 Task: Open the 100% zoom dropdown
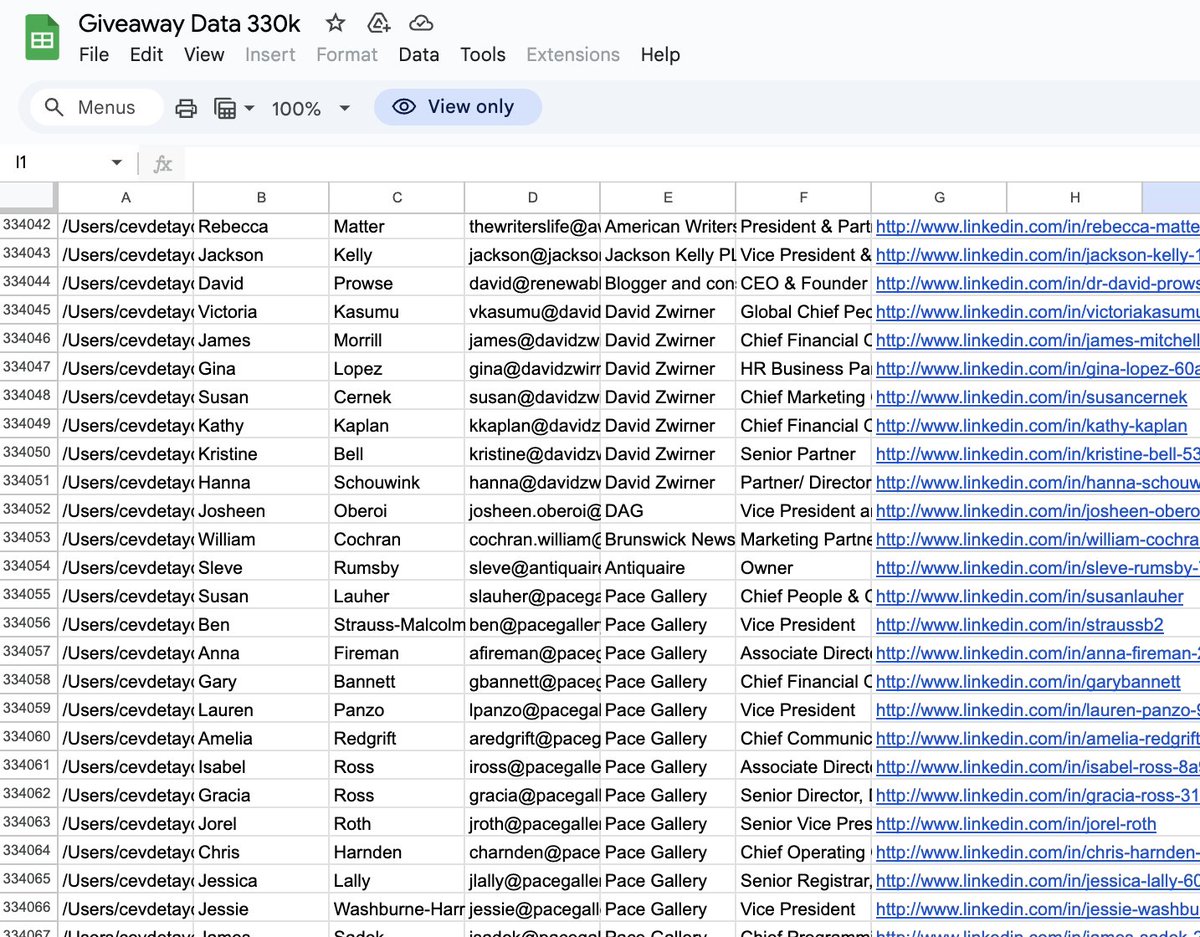pyautogui.click(x=311, y=108)
